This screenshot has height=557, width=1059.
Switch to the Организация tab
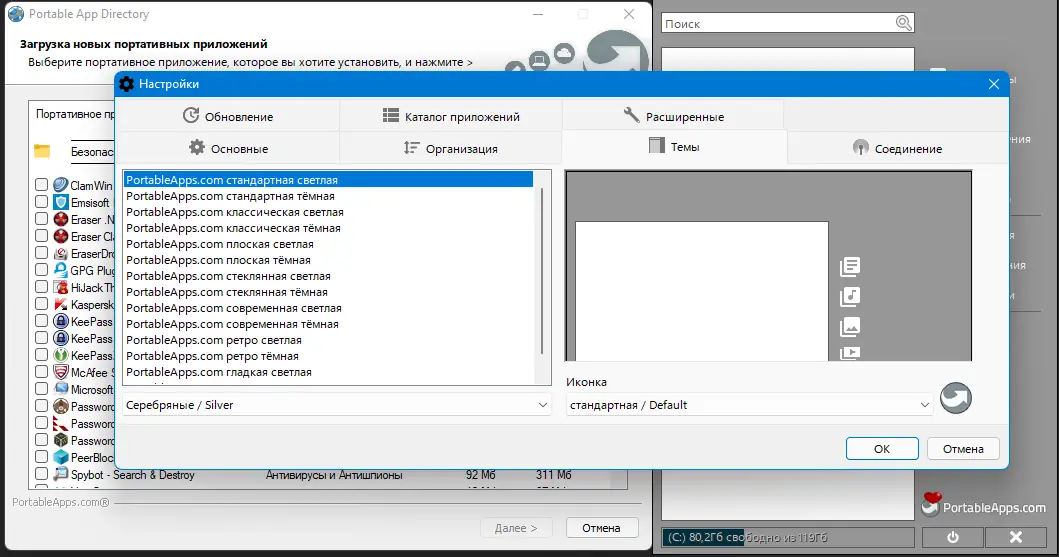click(x=451, y=149)
